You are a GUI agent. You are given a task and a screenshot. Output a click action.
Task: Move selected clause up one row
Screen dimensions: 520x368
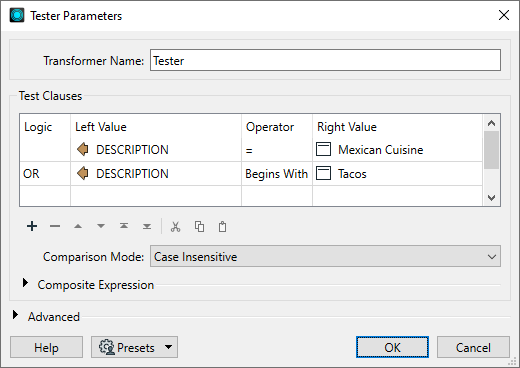78,226
